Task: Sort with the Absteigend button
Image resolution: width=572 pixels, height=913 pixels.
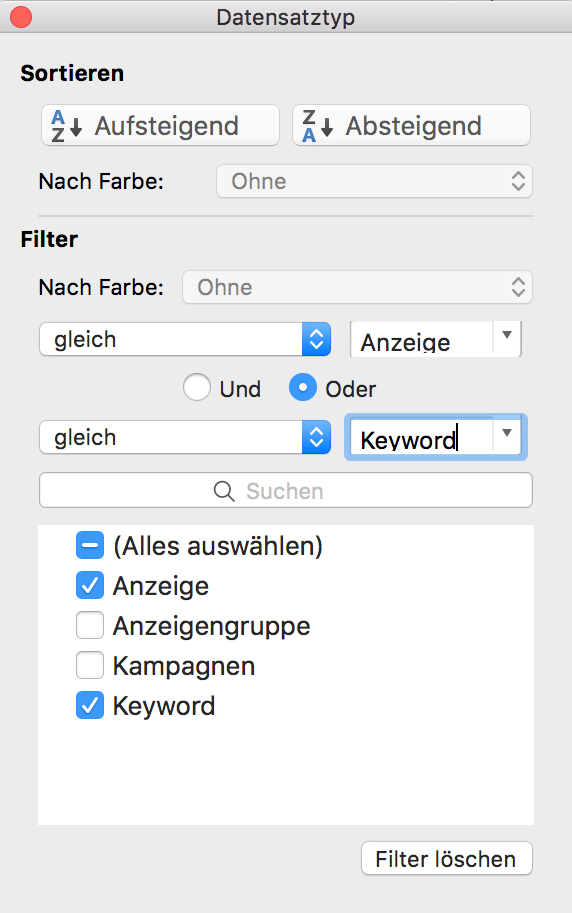Action: tap(411, 125)
